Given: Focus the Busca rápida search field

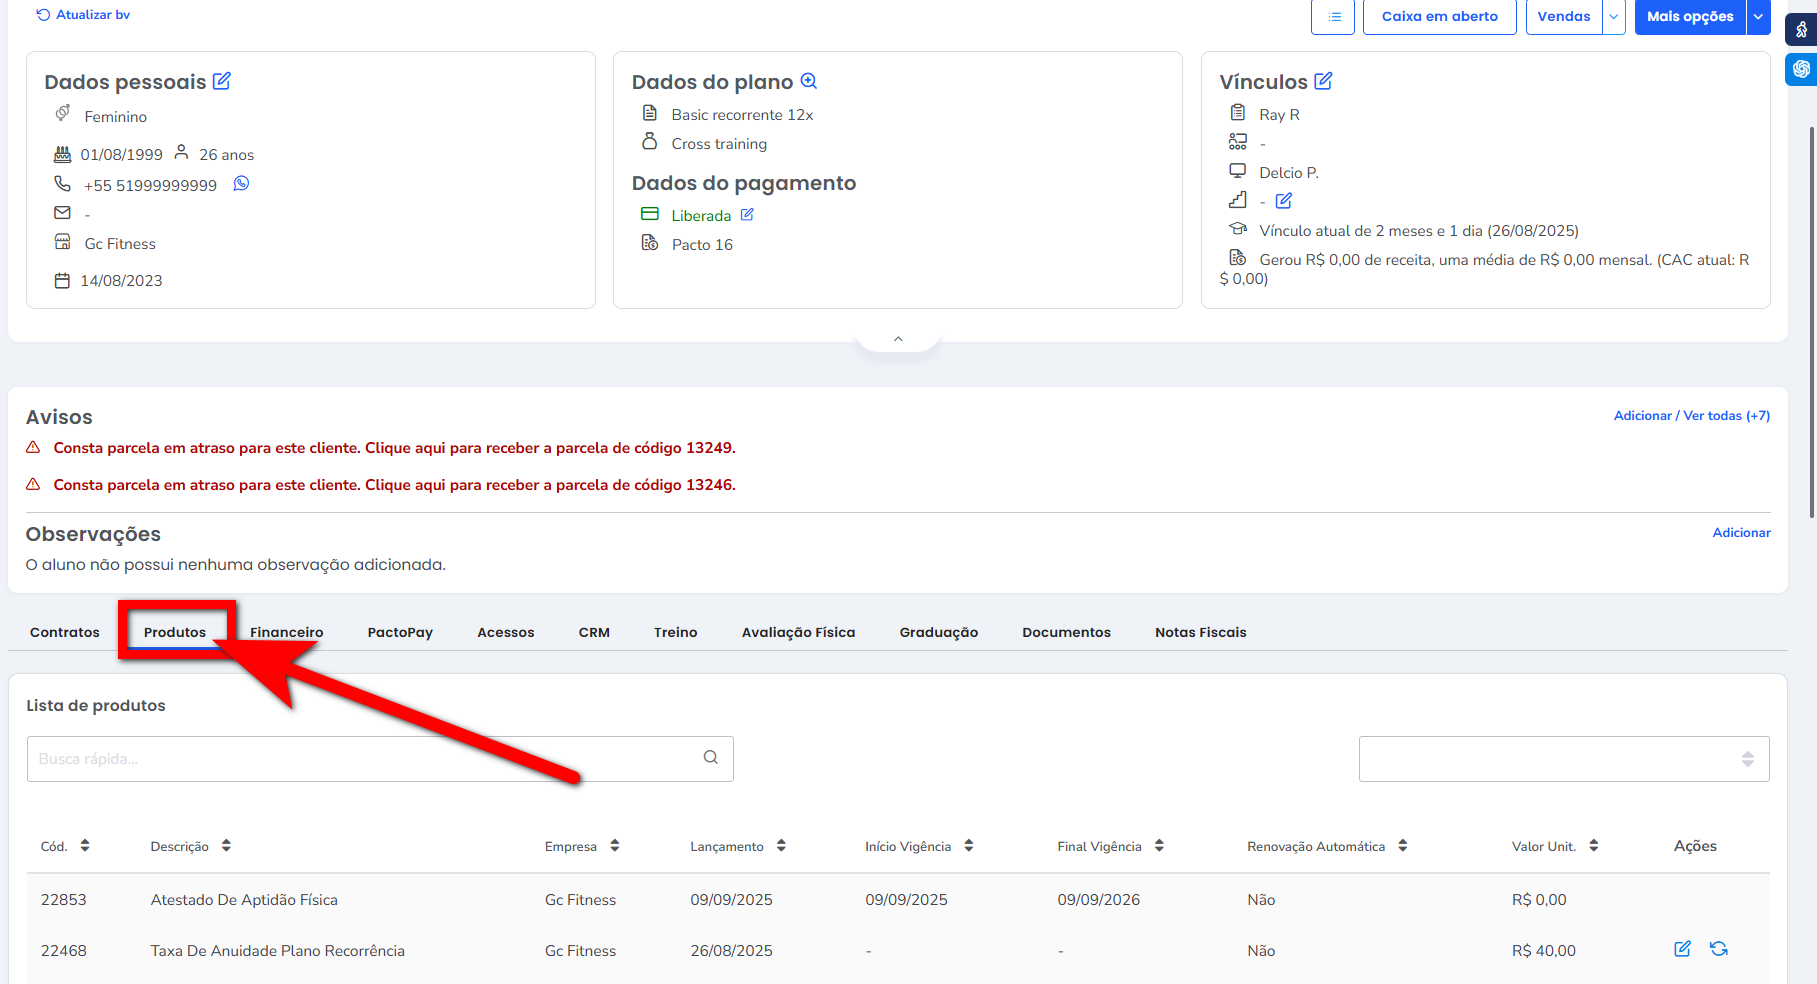Looking at the screenshot, I should [x=360, y=759].
